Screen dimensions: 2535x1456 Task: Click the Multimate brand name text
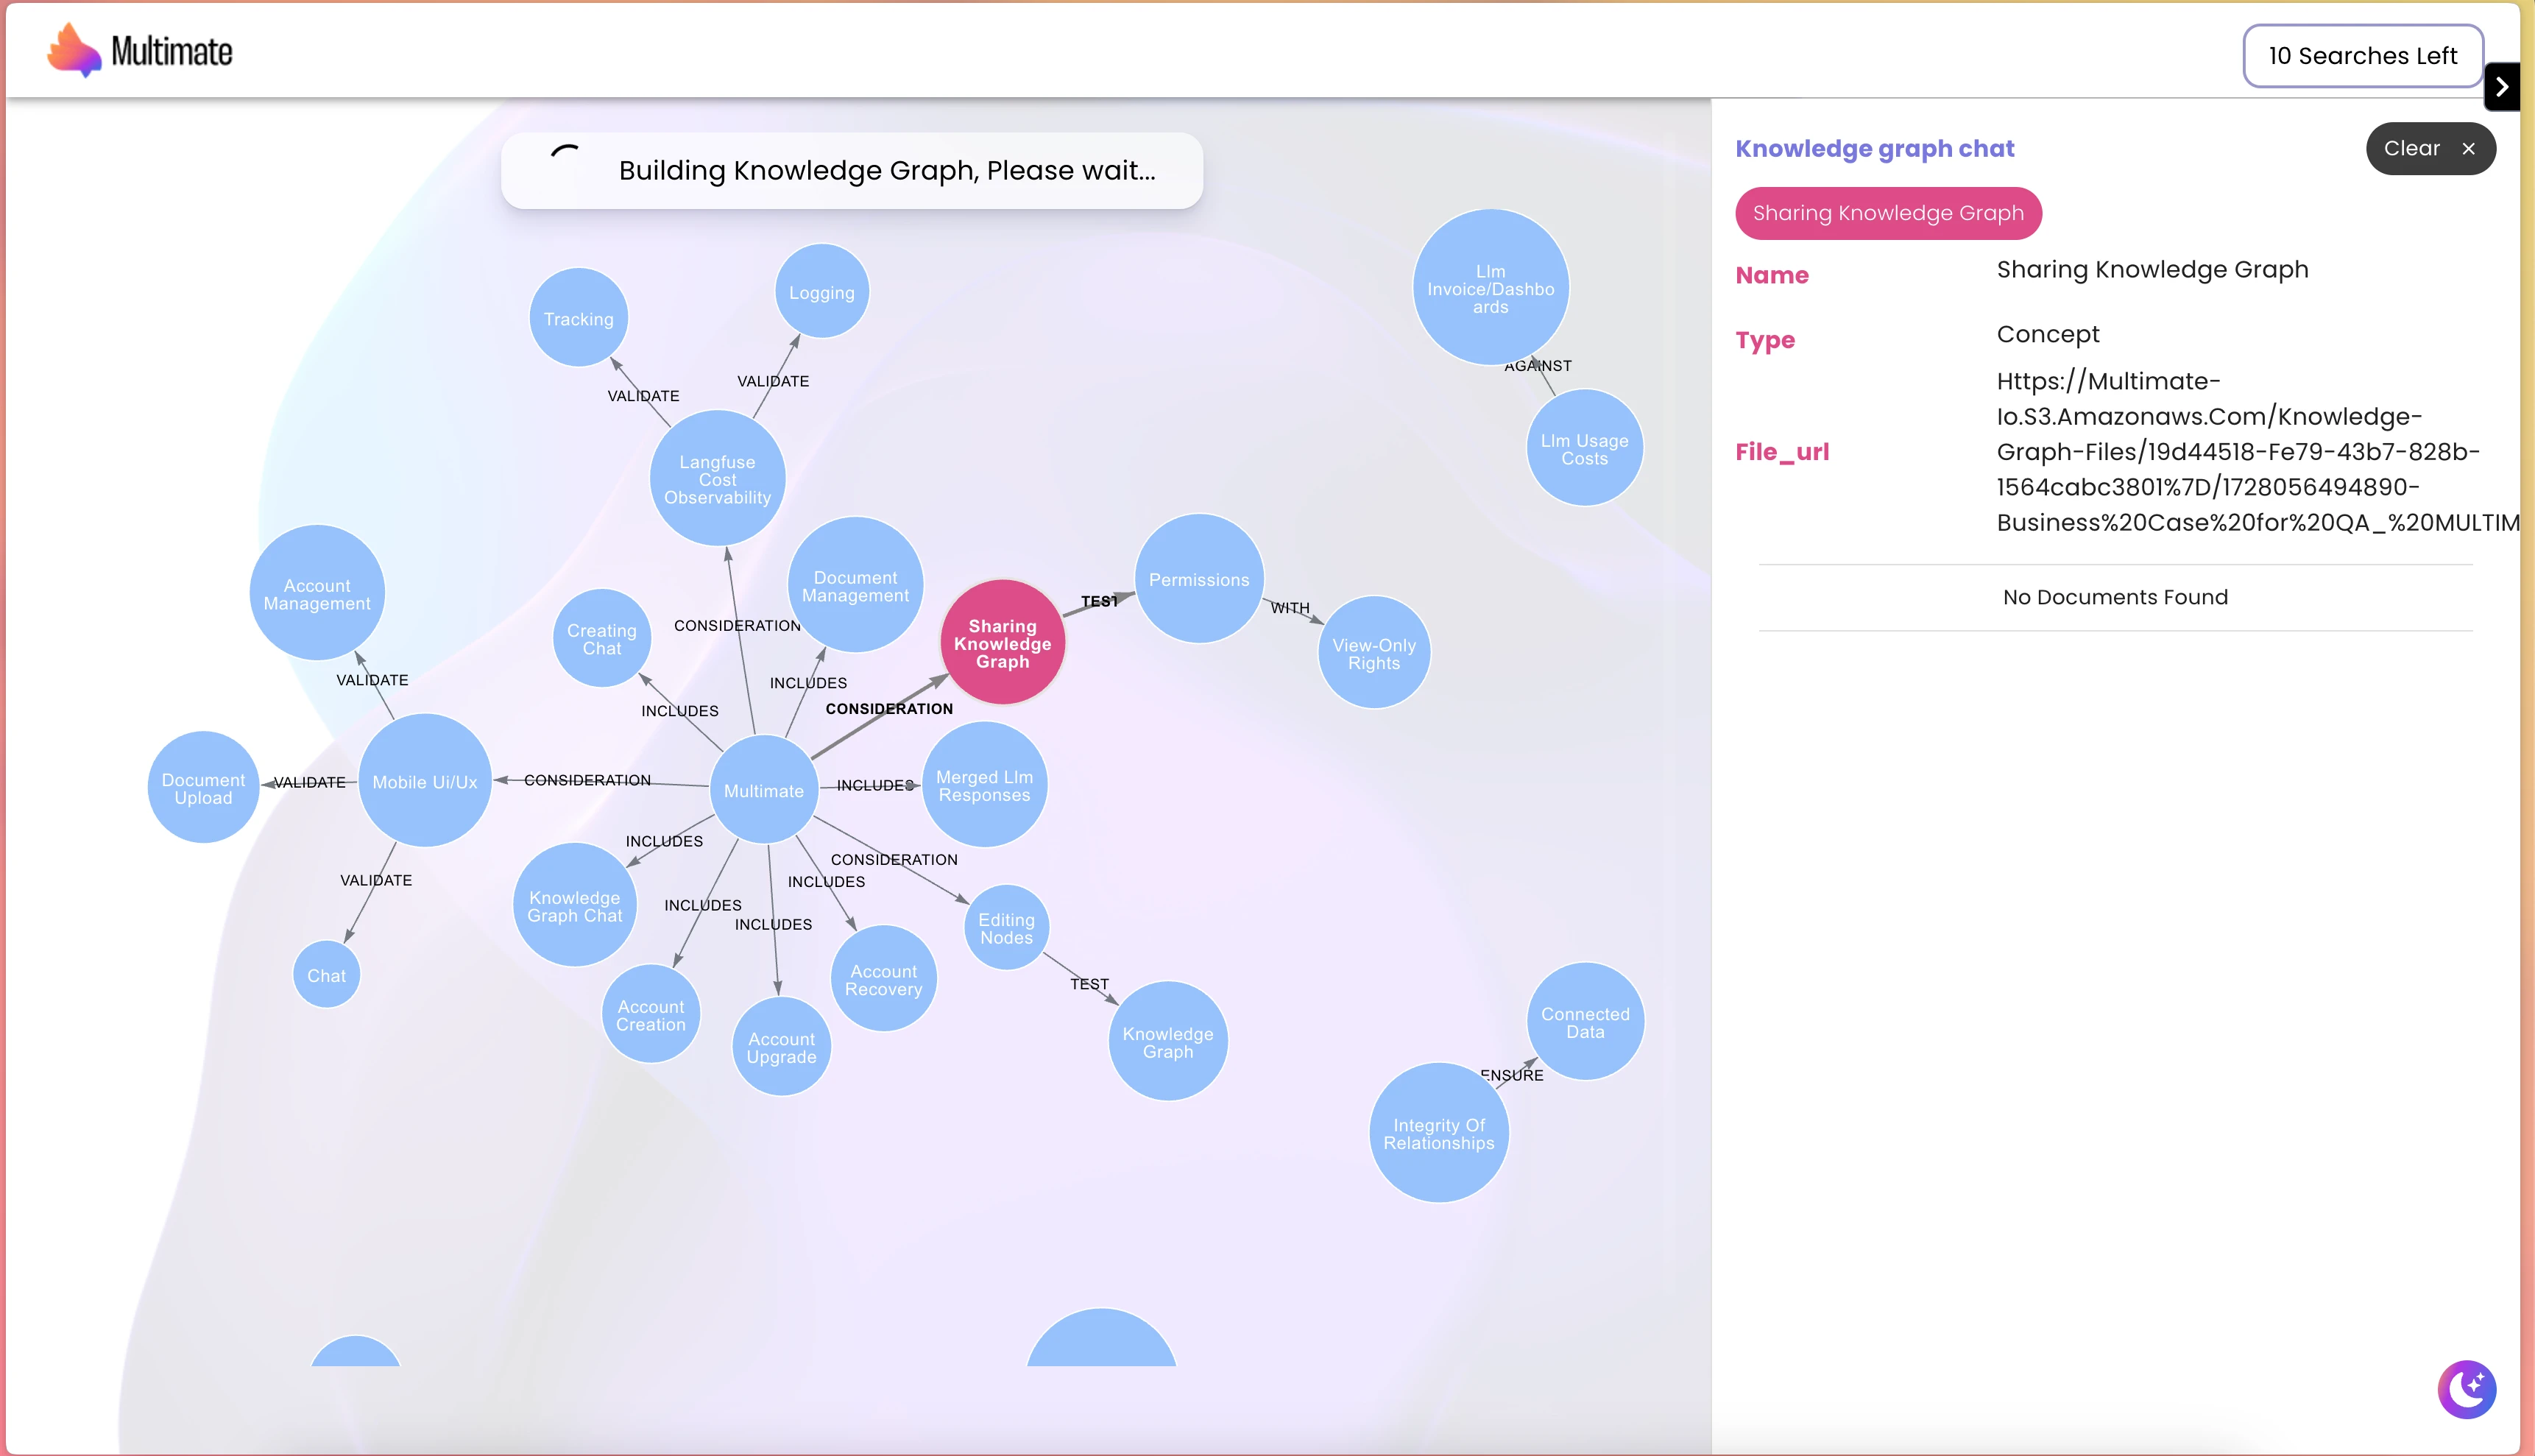pos(172,52)
